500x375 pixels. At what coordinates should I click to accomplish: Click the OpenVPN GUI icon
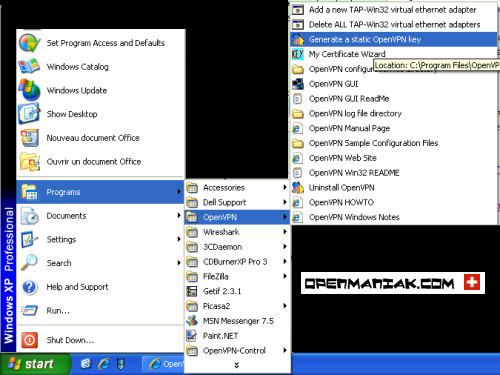click(x=298, y=84)
